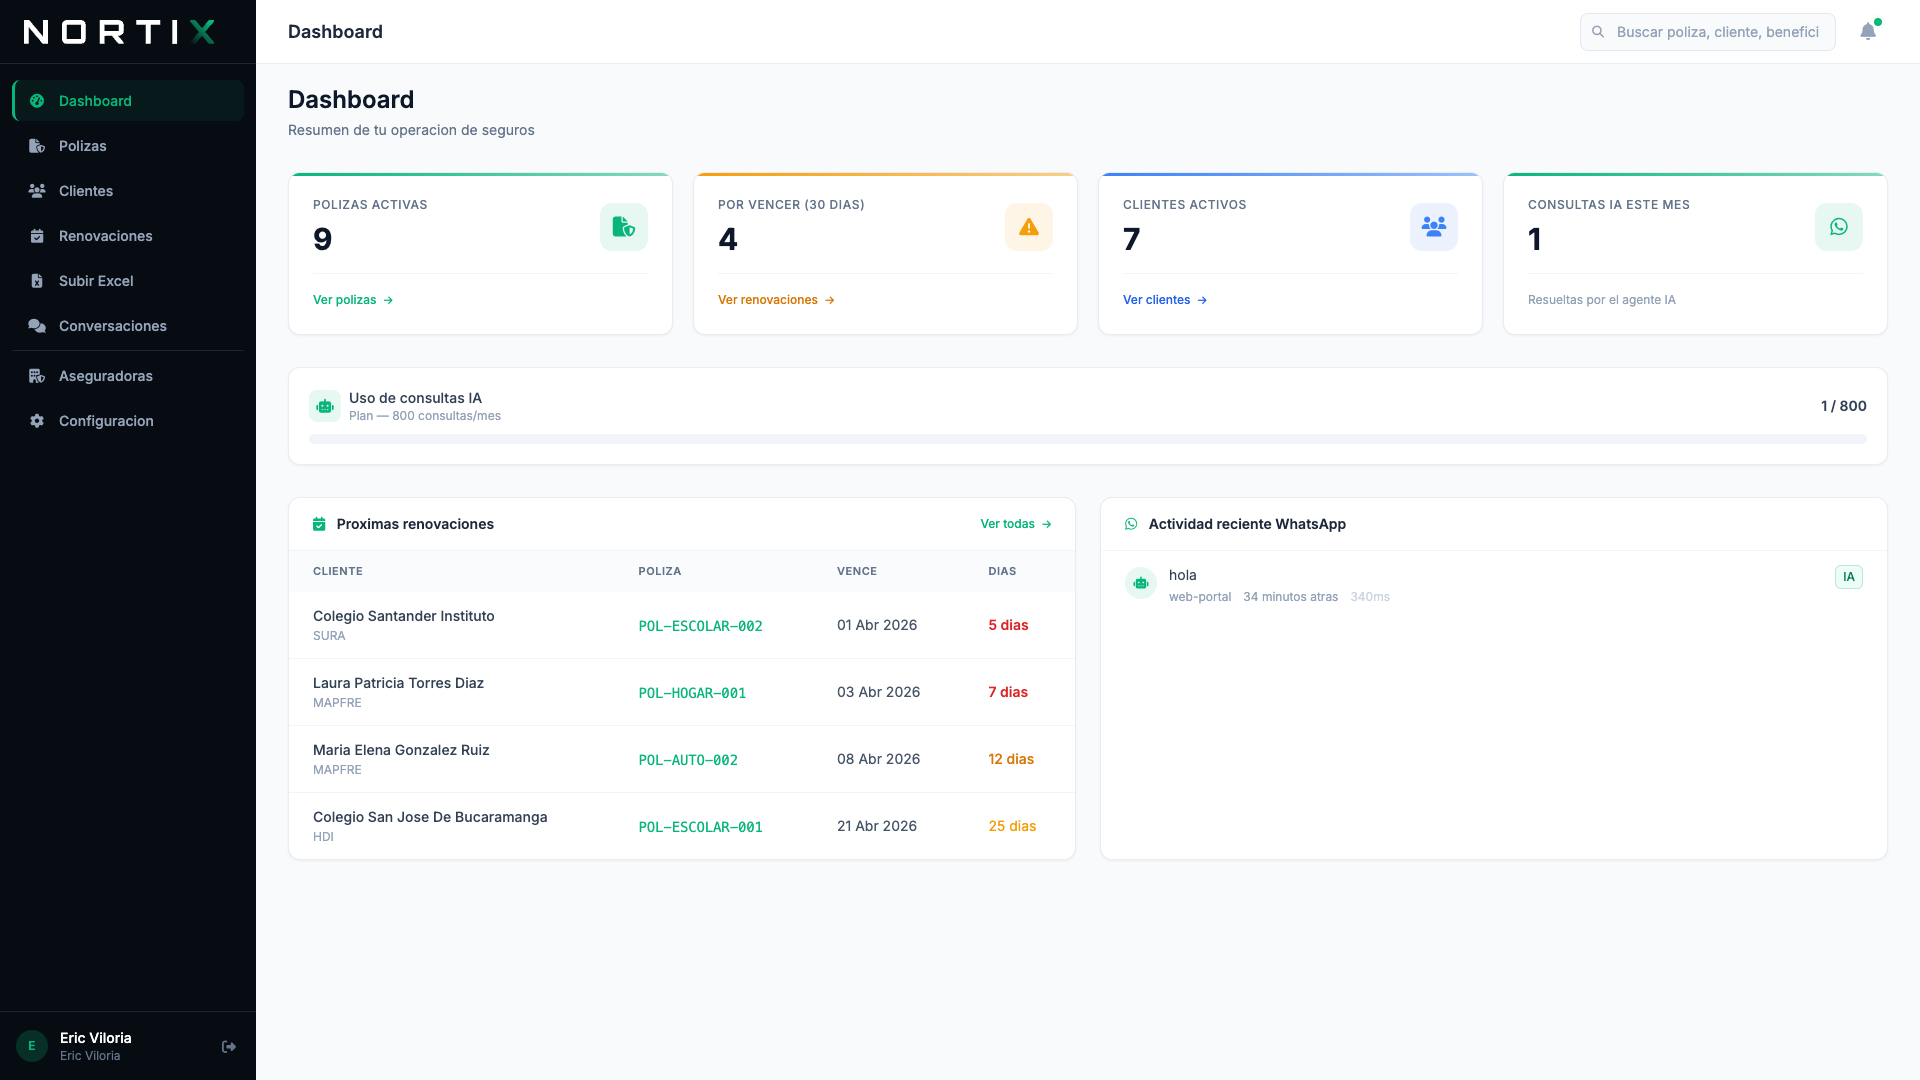1920x1080 pixels.
Task: Open Conversaciones in the sidebar
Action: 111,325
